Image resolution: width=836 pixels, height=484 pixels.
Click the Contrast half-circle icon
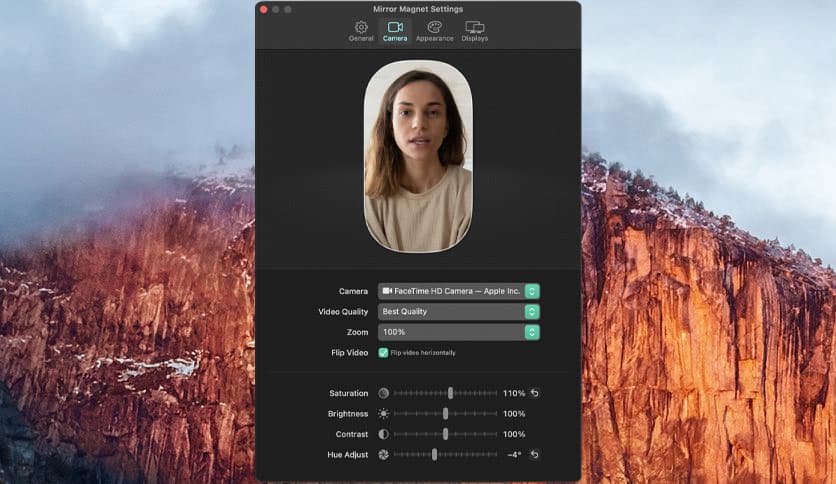click(x=383, y=434)
